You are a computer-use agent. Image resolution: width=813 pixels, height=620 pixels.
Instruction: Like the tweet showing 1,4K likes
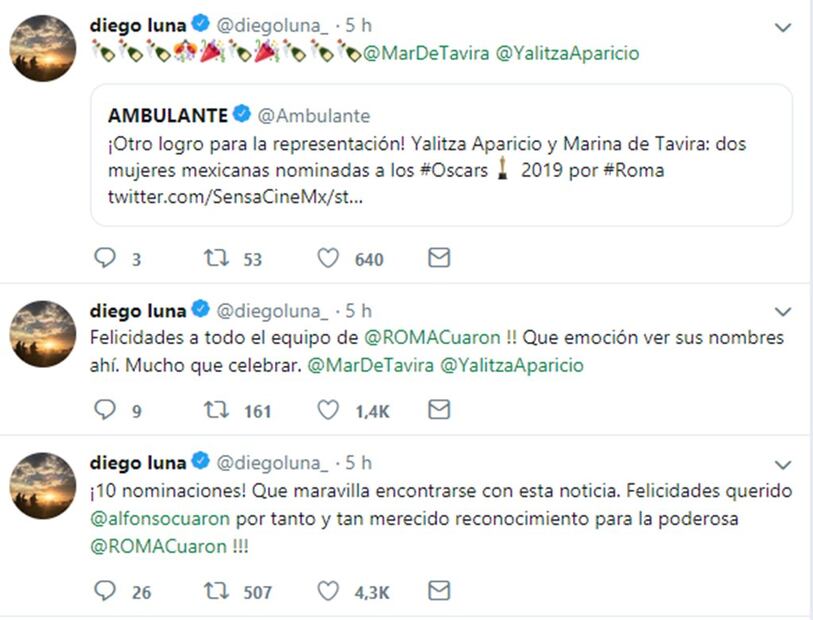coord(329,410)
